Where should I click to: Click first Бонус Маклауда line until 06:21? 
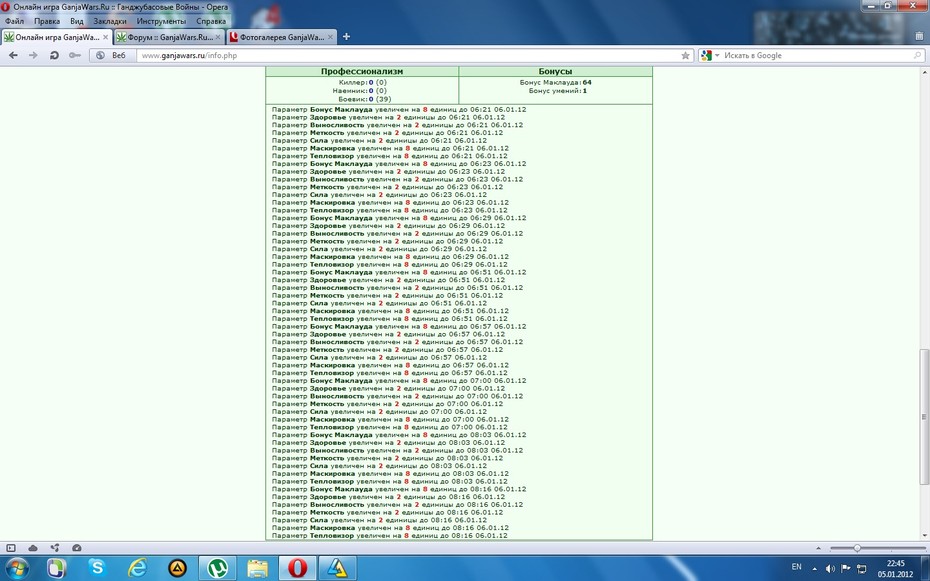399,109
